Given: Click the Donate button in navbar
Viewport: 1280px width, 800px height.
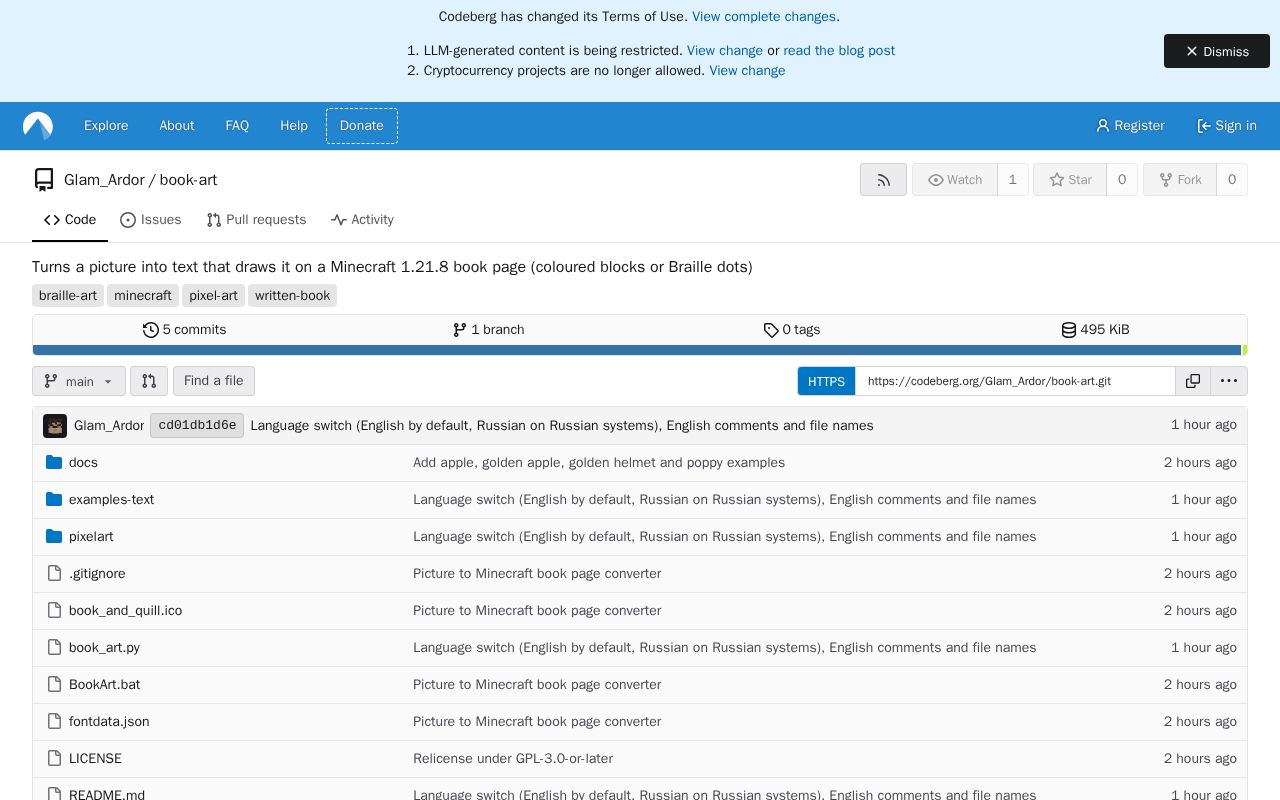Looking at the screenshot, I should (x=362, y=126).
